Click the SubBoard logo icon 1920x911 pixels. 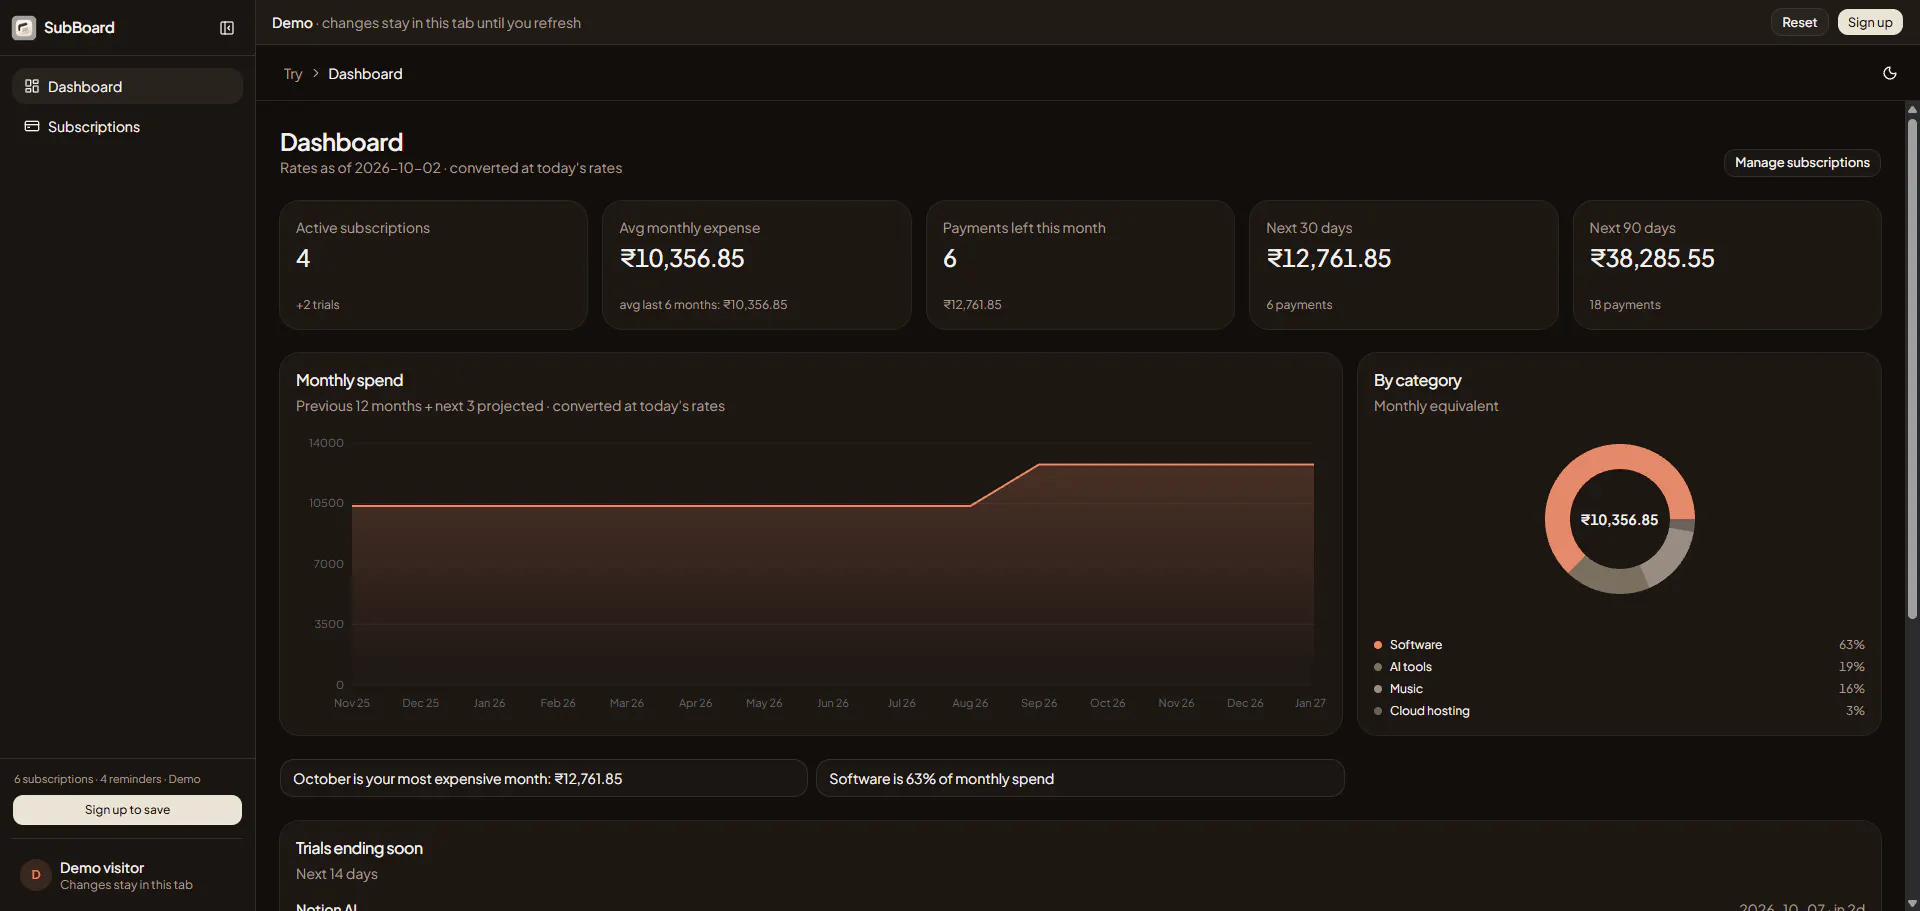point(24,28)
